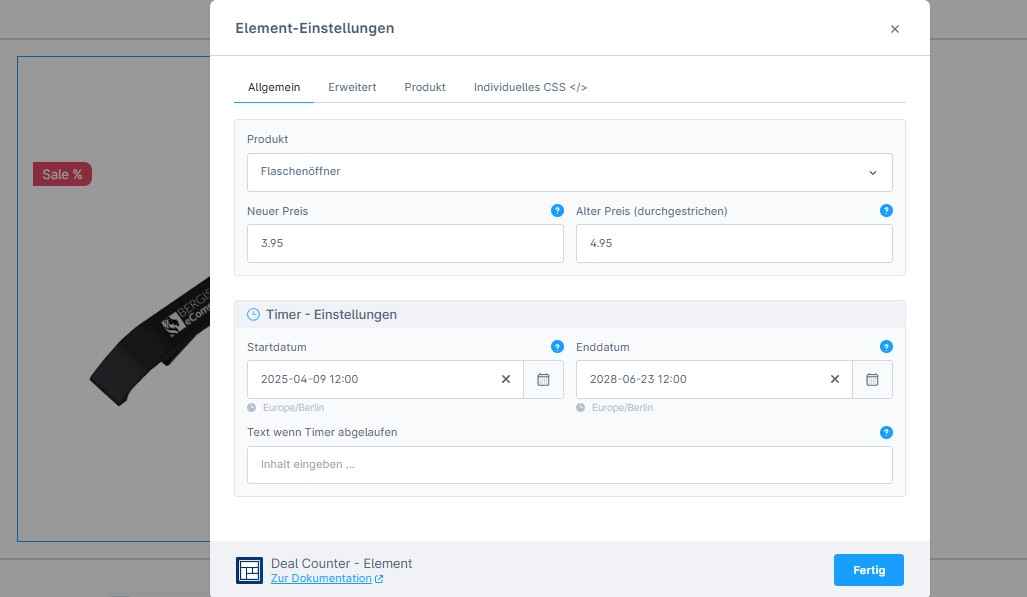Select the Individuelles CSS tab

pyautogui.click(x=530, y=88)
